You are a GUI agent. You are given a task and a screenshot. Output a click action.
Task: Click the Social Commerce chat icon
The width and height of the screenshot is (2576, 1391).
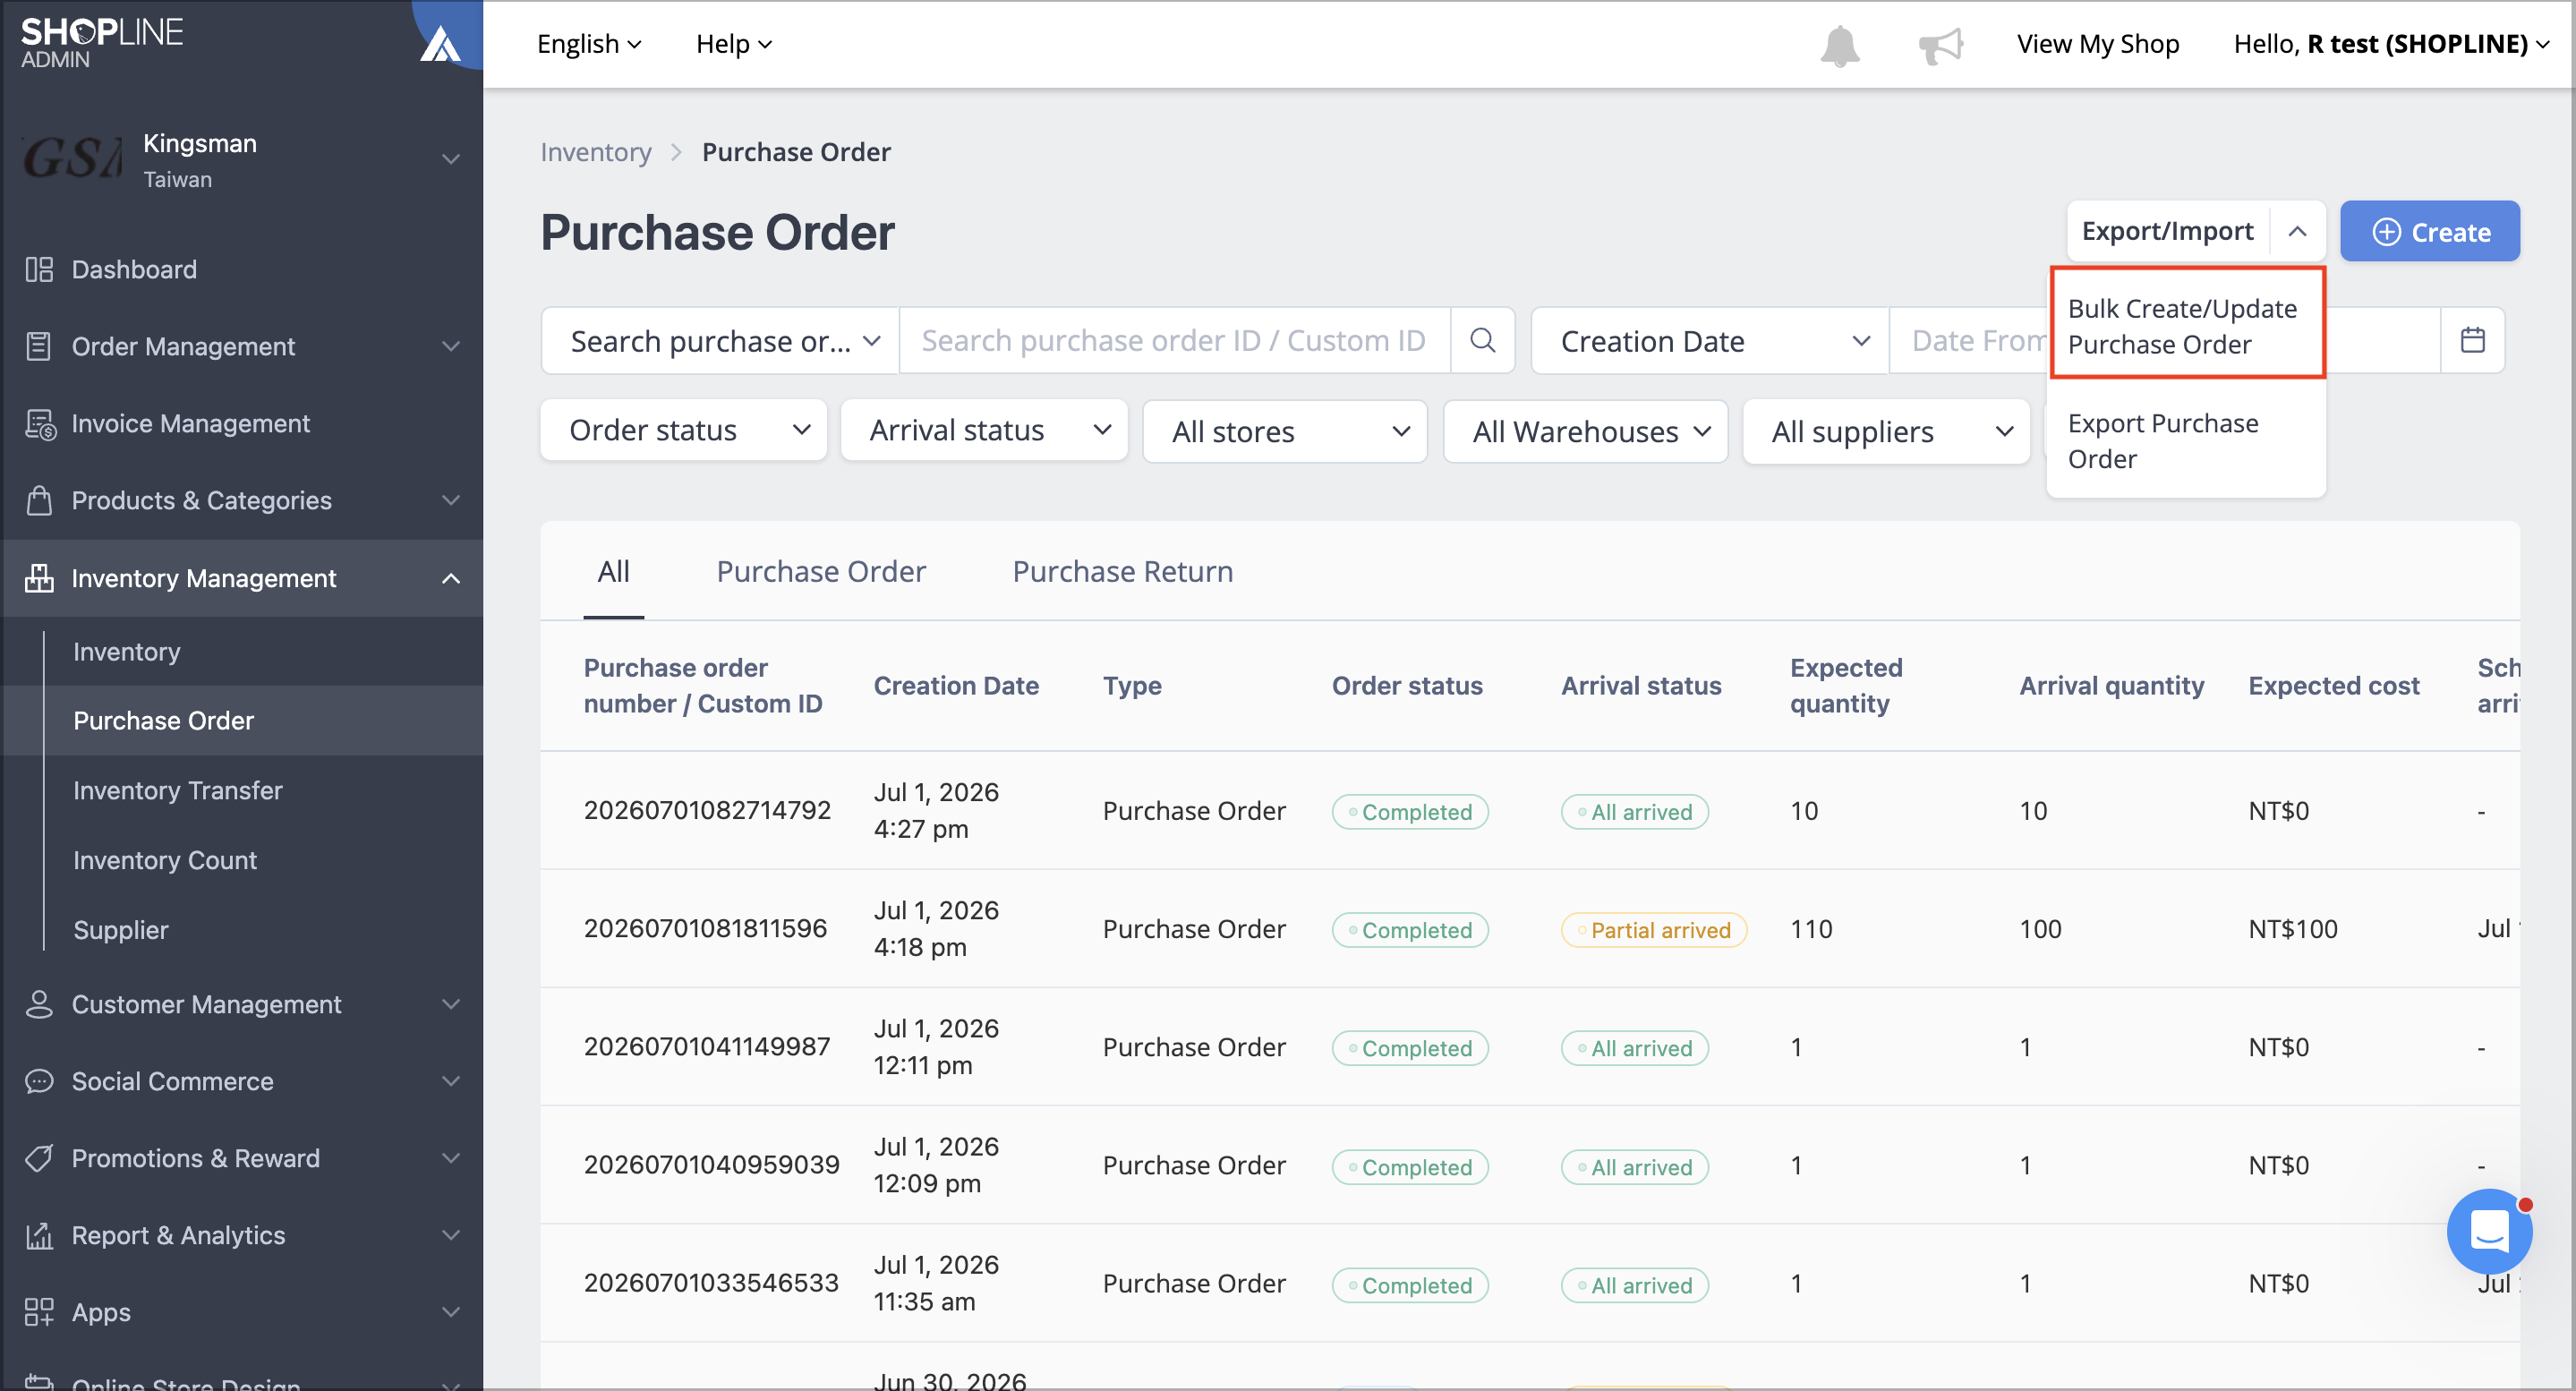[x=39, y=1081]
